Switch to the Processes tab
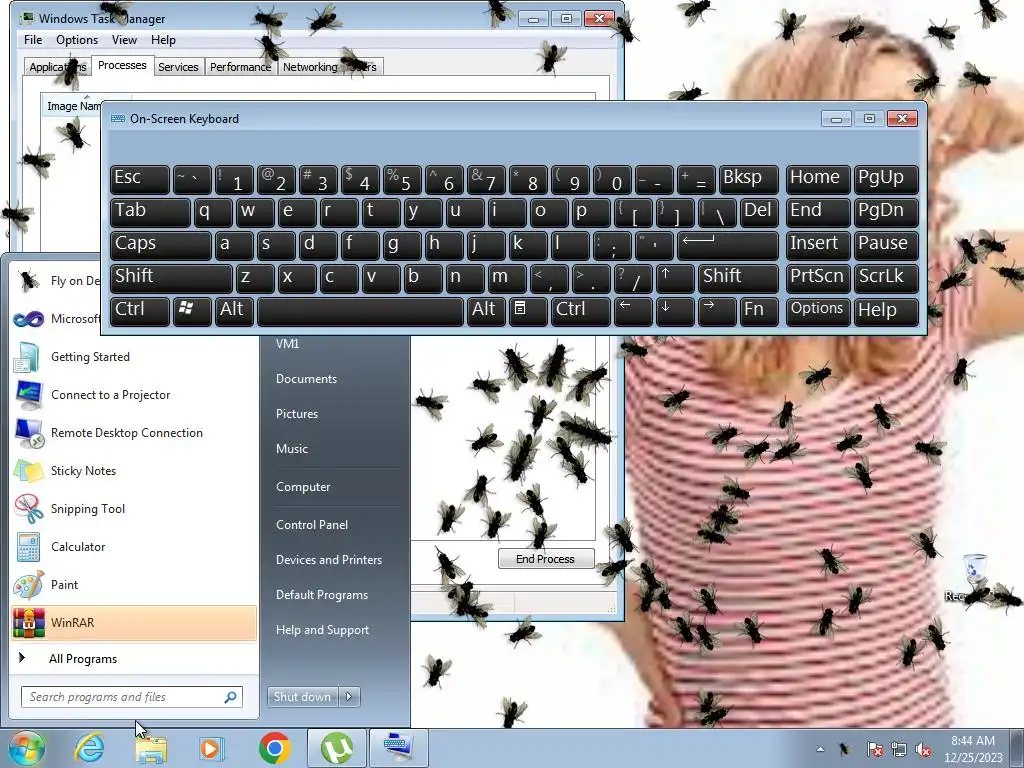The width and height of the screenshot is (1024, 768). coord(122,65)
